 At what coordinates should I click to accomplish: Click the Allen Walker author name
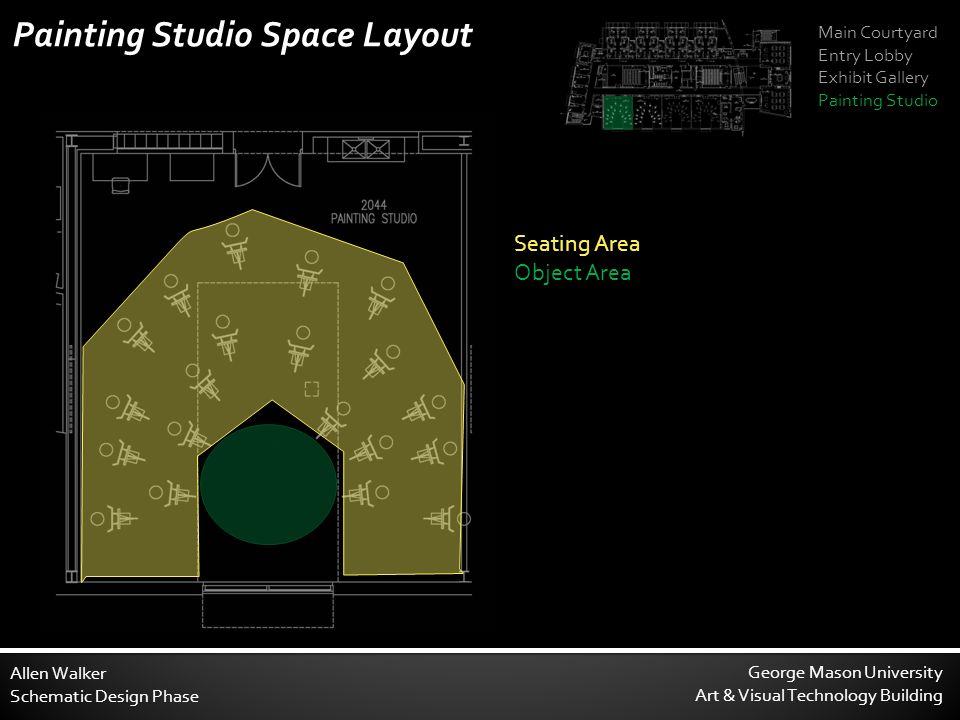coord(58,673)
